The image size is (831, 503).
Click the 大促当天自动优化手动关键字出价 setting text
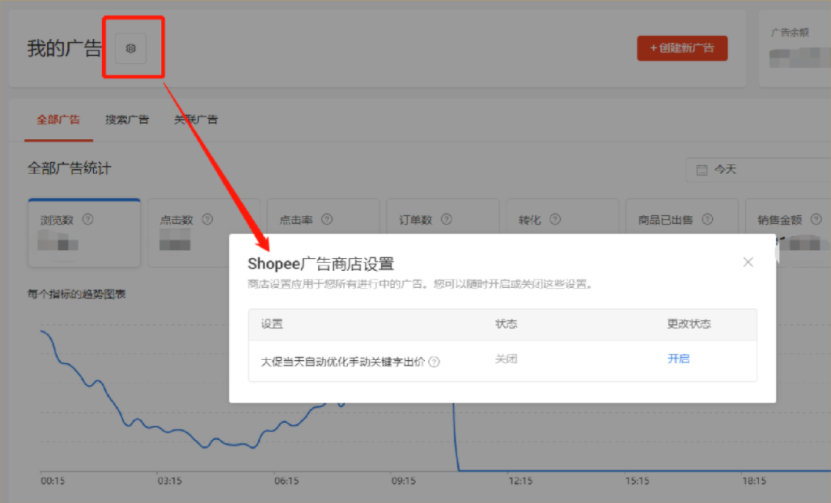click(x=343, y=362)
